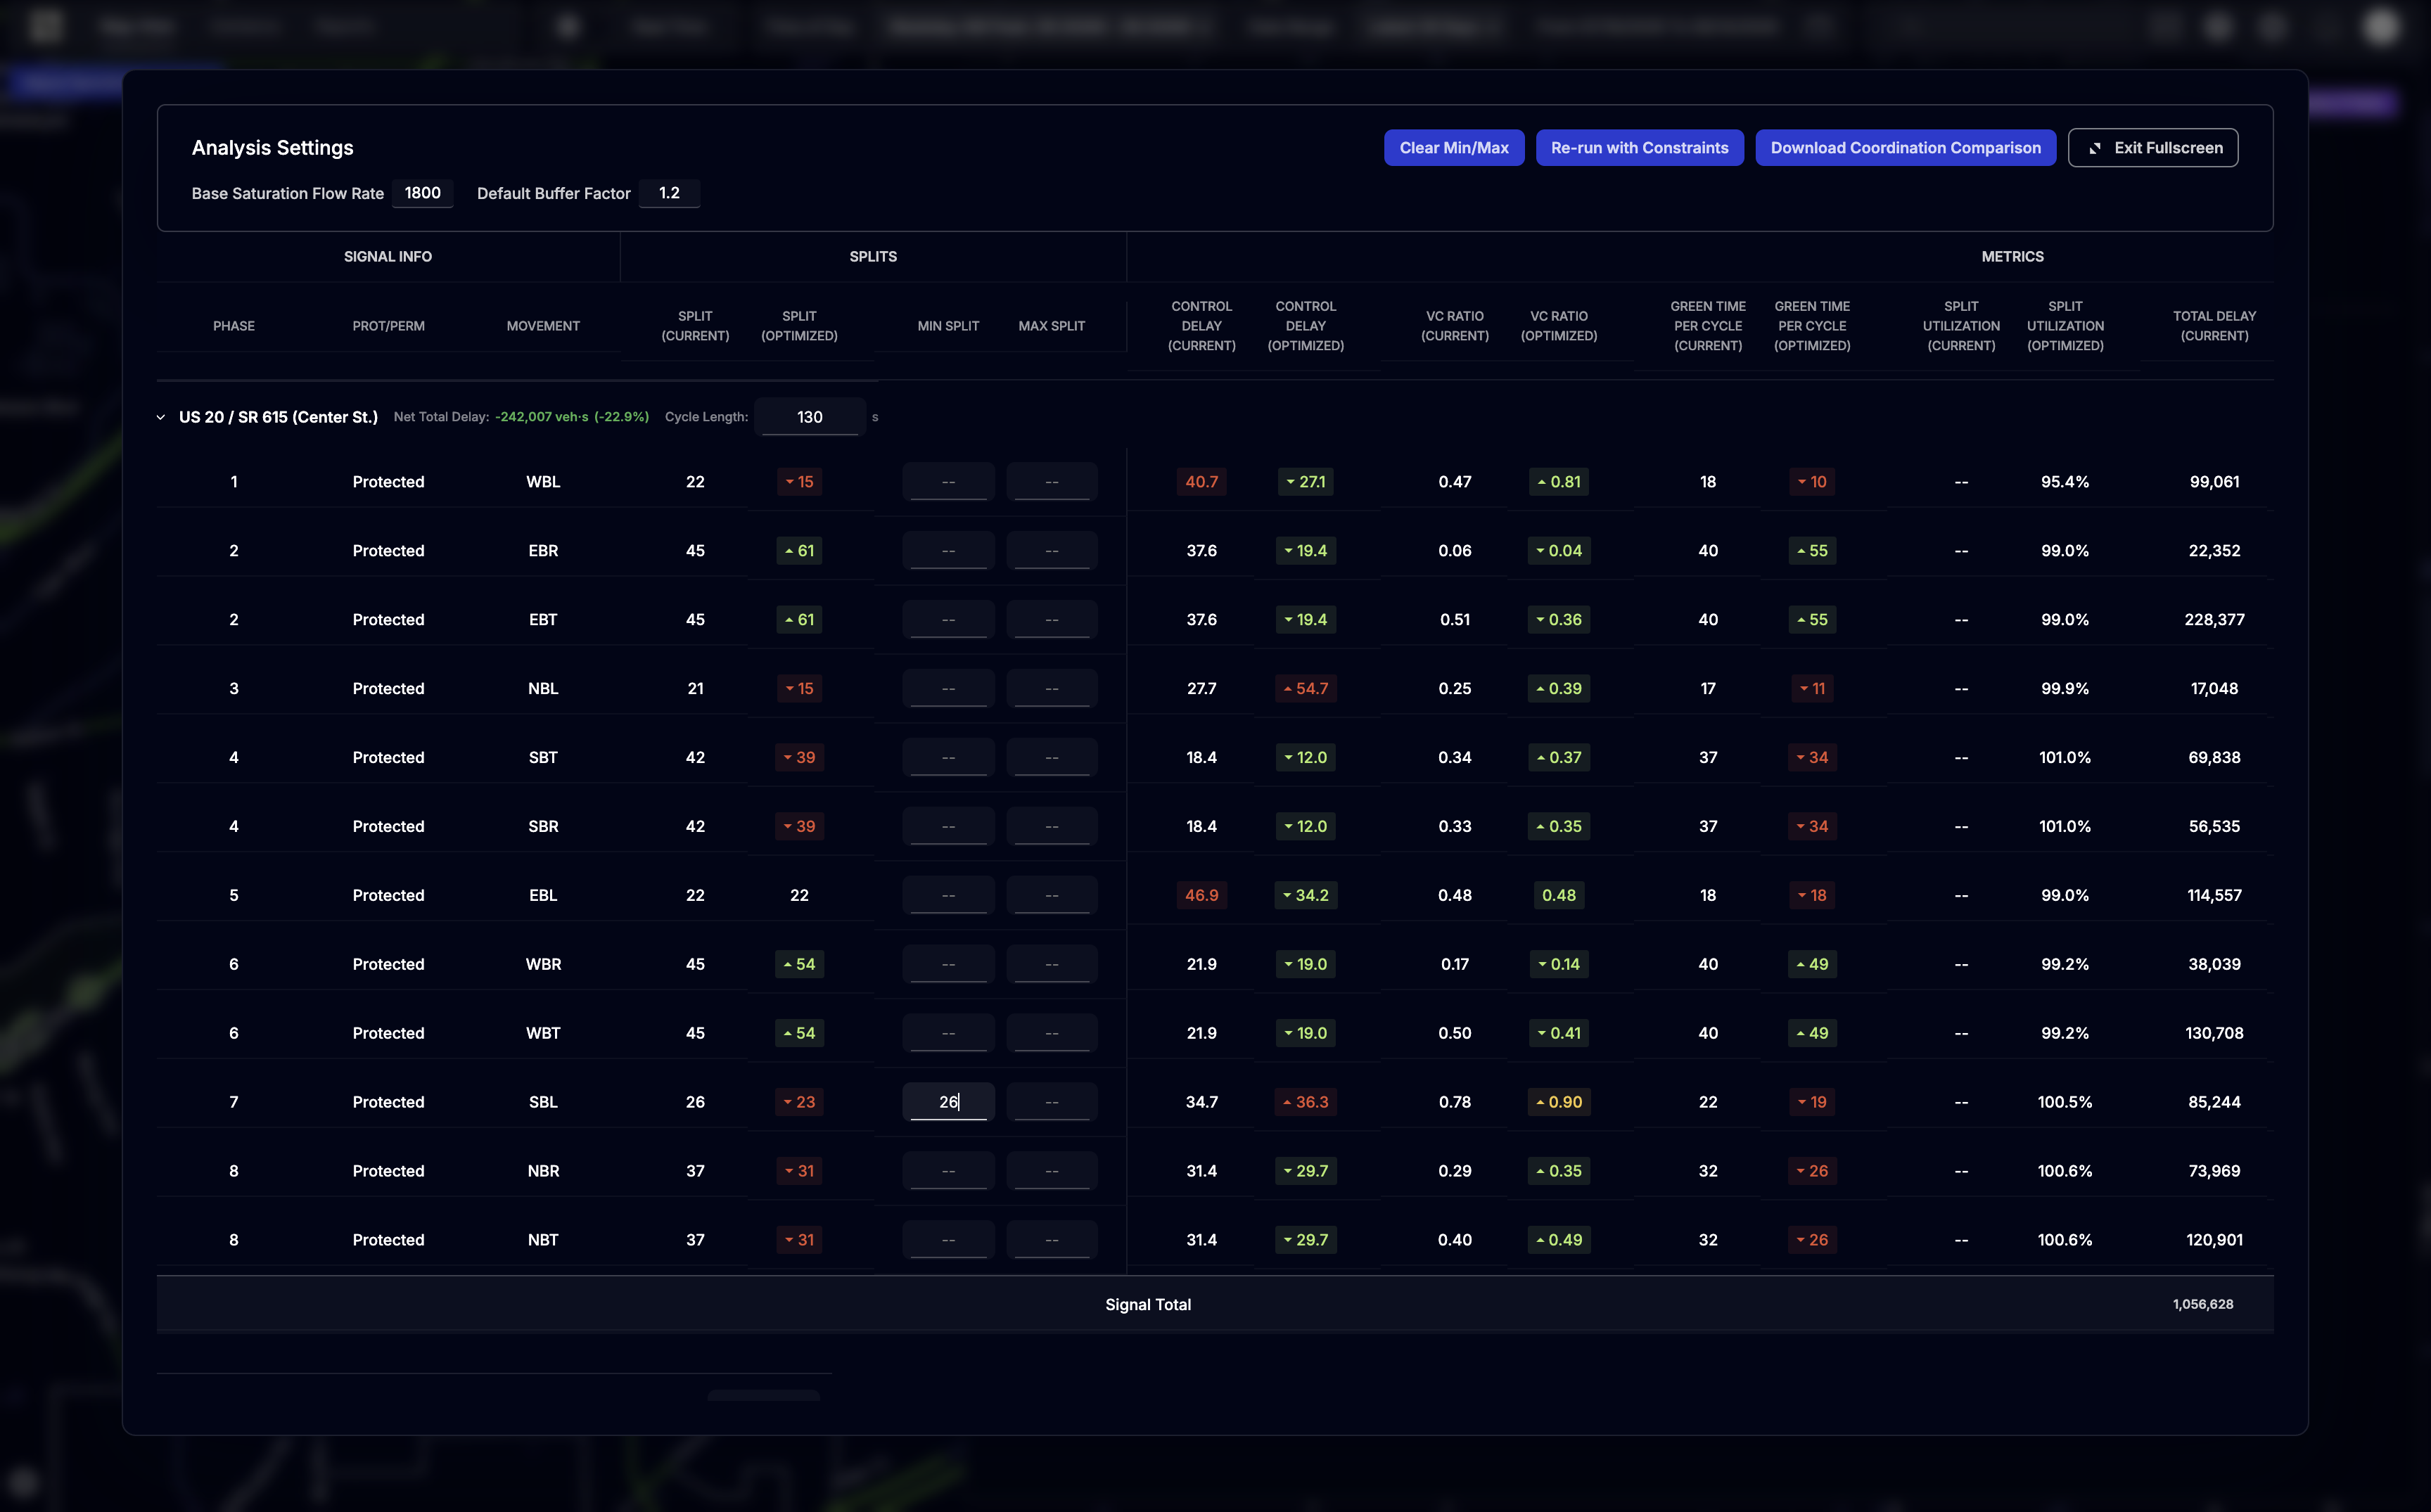Set min split for NBL row
This screenshot has width=2431, height=1512.
coord(948,689)
